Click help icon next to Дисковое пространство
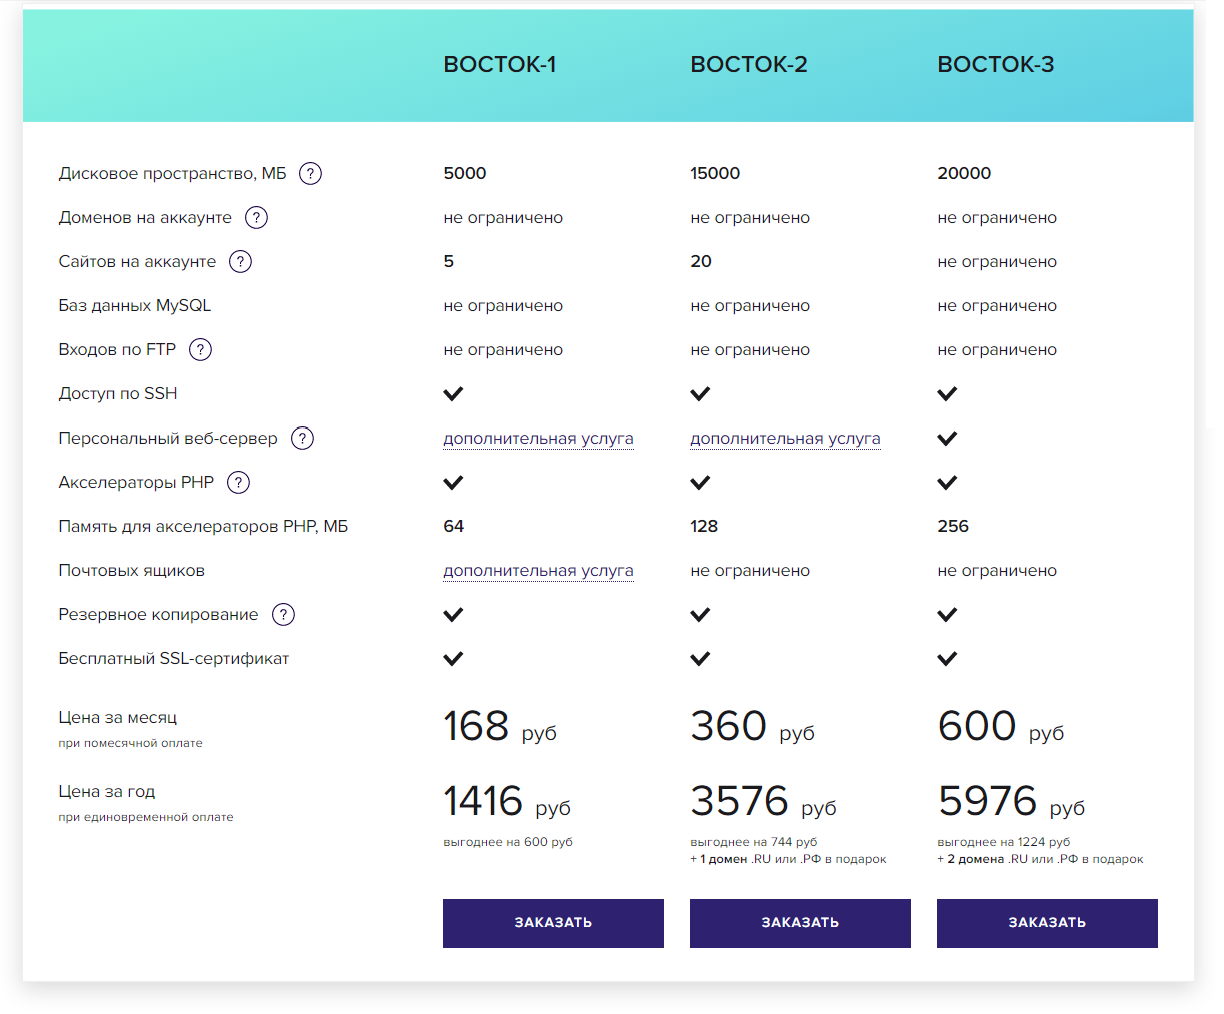 310,173
